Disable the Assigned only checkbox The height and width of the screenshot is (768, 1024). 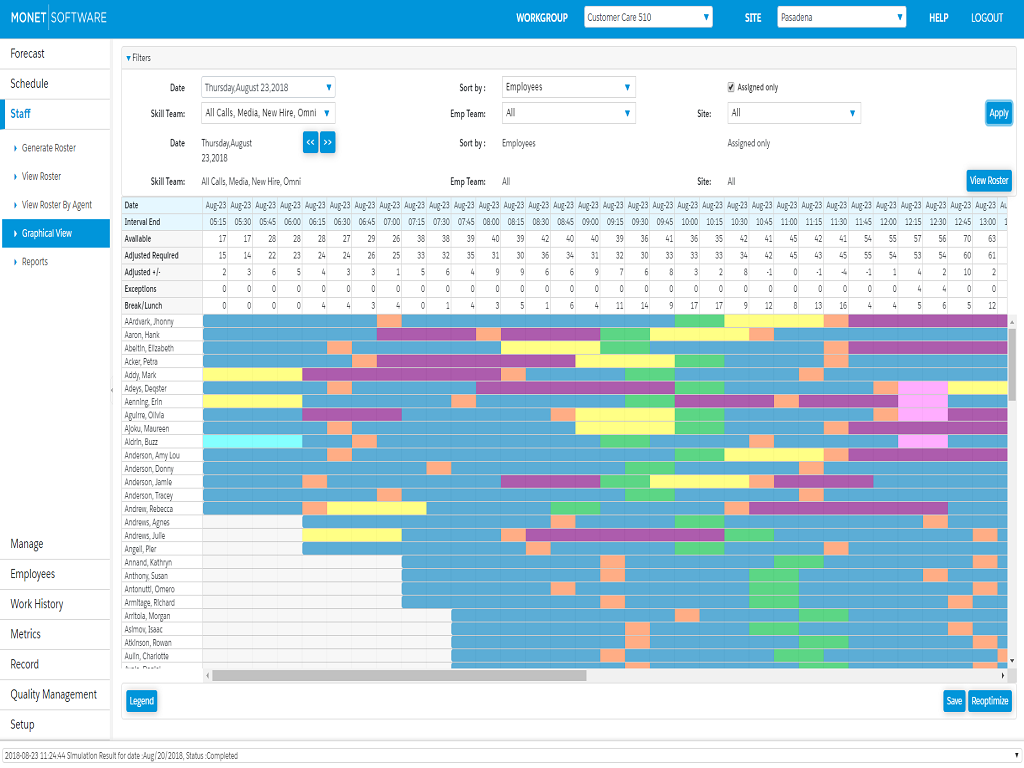click(731, 87)
